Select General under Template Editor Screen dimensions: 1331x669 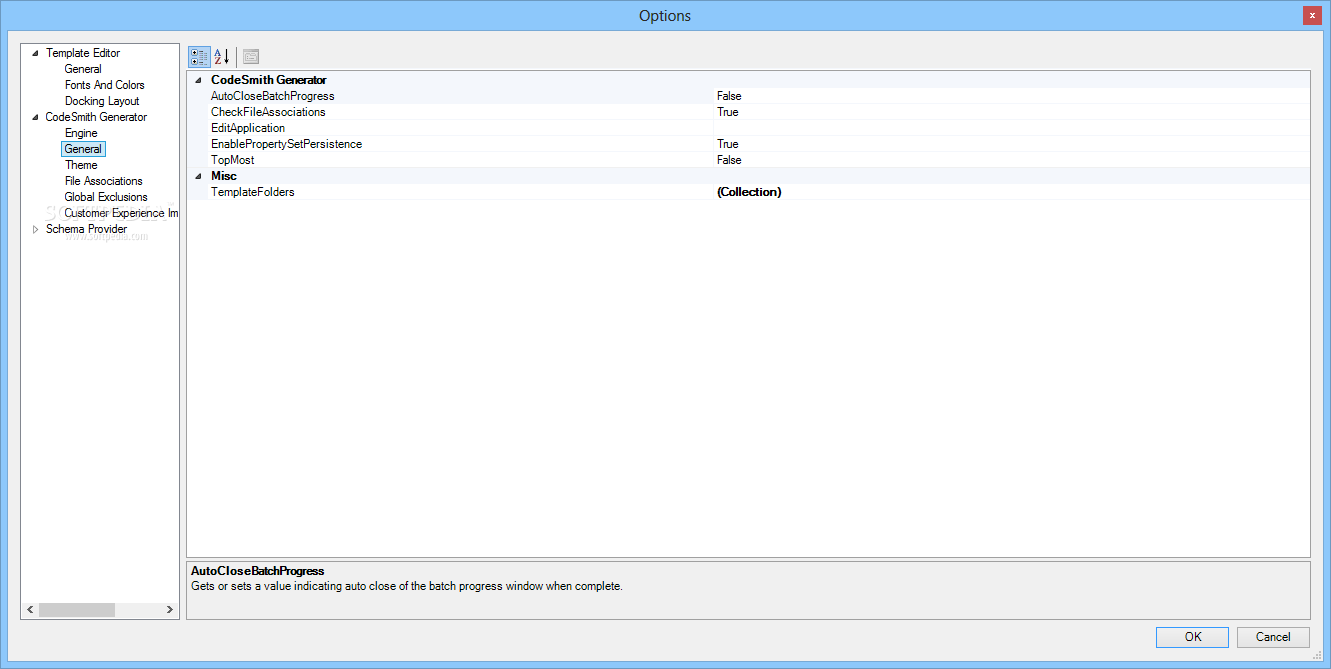[x=83, y=69]
